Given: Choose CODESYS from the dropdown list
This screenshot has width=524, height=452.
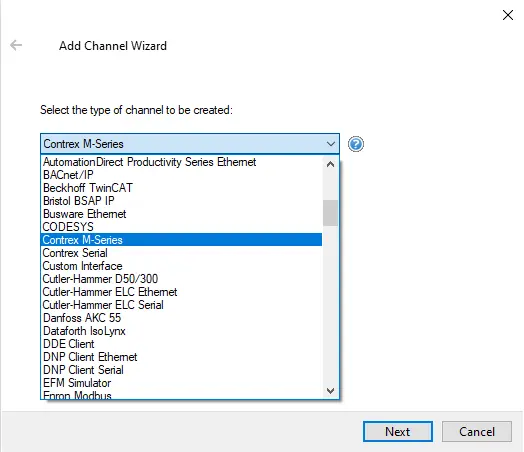Looking at the screenshot, I should point(181,227).
